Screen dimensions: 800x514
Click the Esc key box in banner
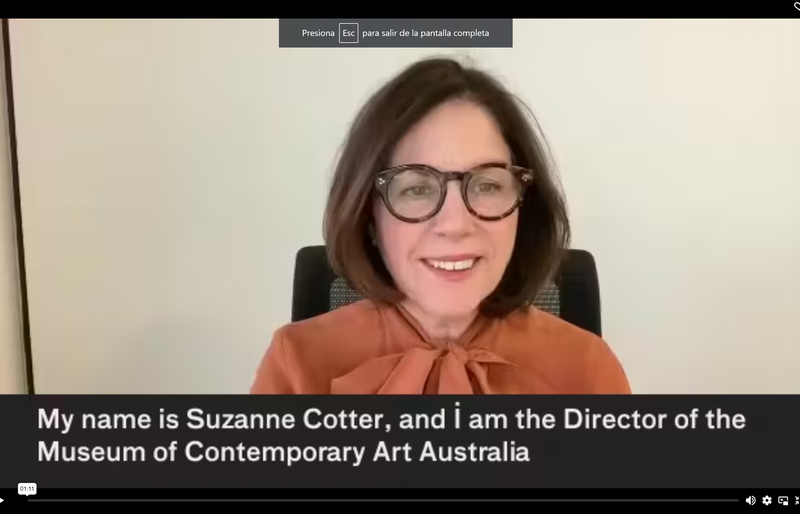click(348, 33)
